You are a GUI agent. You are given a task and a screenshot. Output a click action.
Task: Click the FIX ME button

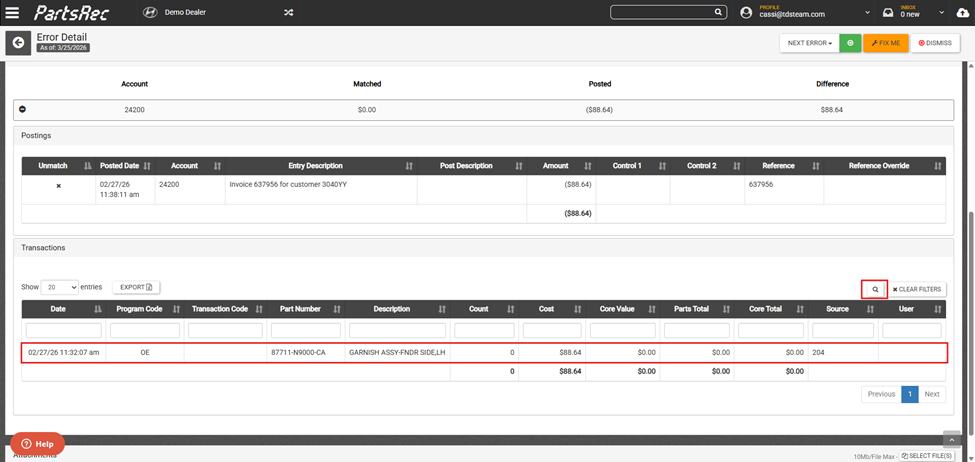[x=886, y=43]
